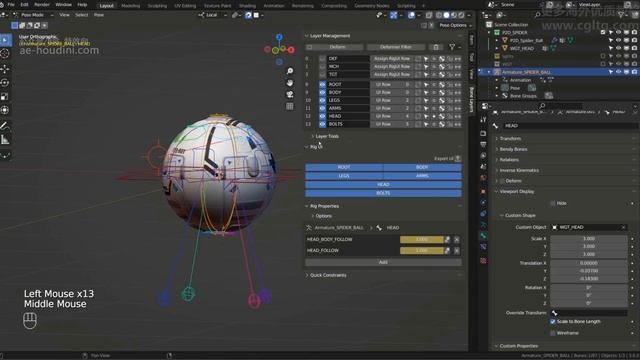Expand the Bendy Bones panel
640x360 pixels.
[x=513, y=149]
